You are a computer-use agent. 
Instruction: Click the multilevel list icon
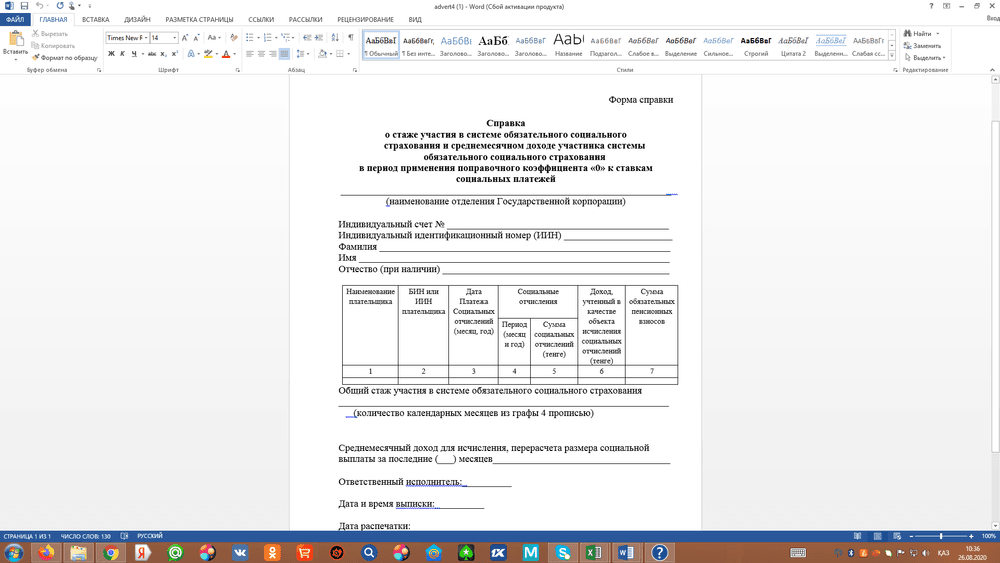tap(285, 38)
